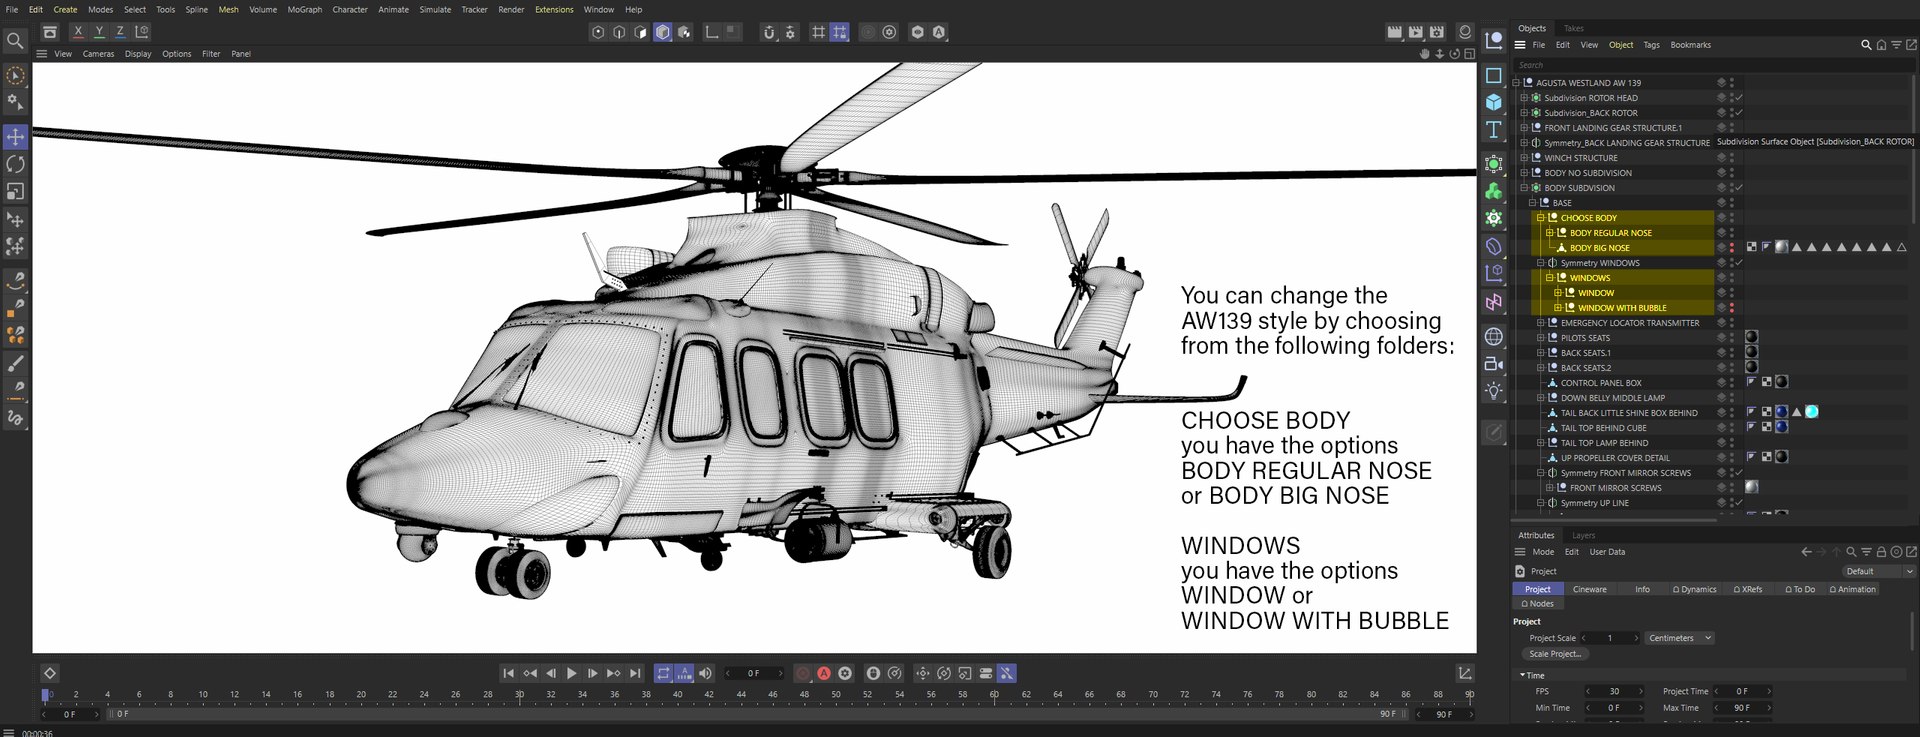Toggle the timeline loop playback icon
This screenshot has height=737, width=1920.
point(663,673)
